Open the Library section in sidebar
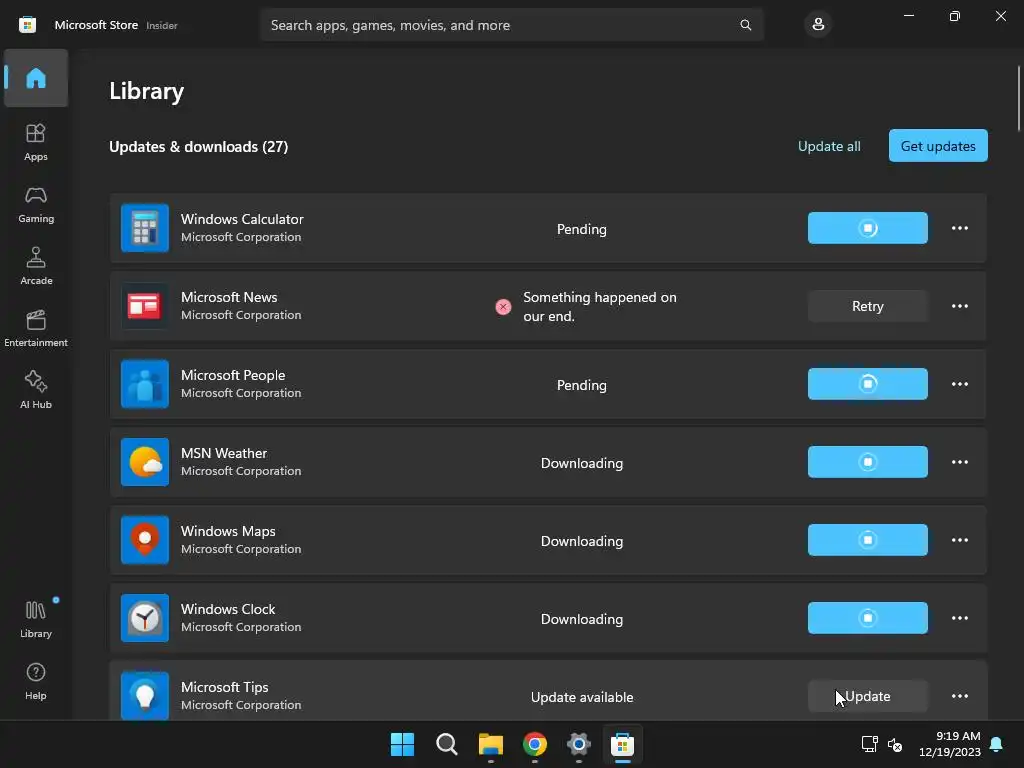Screen dimensions: 1024x768 coord(36,620)
